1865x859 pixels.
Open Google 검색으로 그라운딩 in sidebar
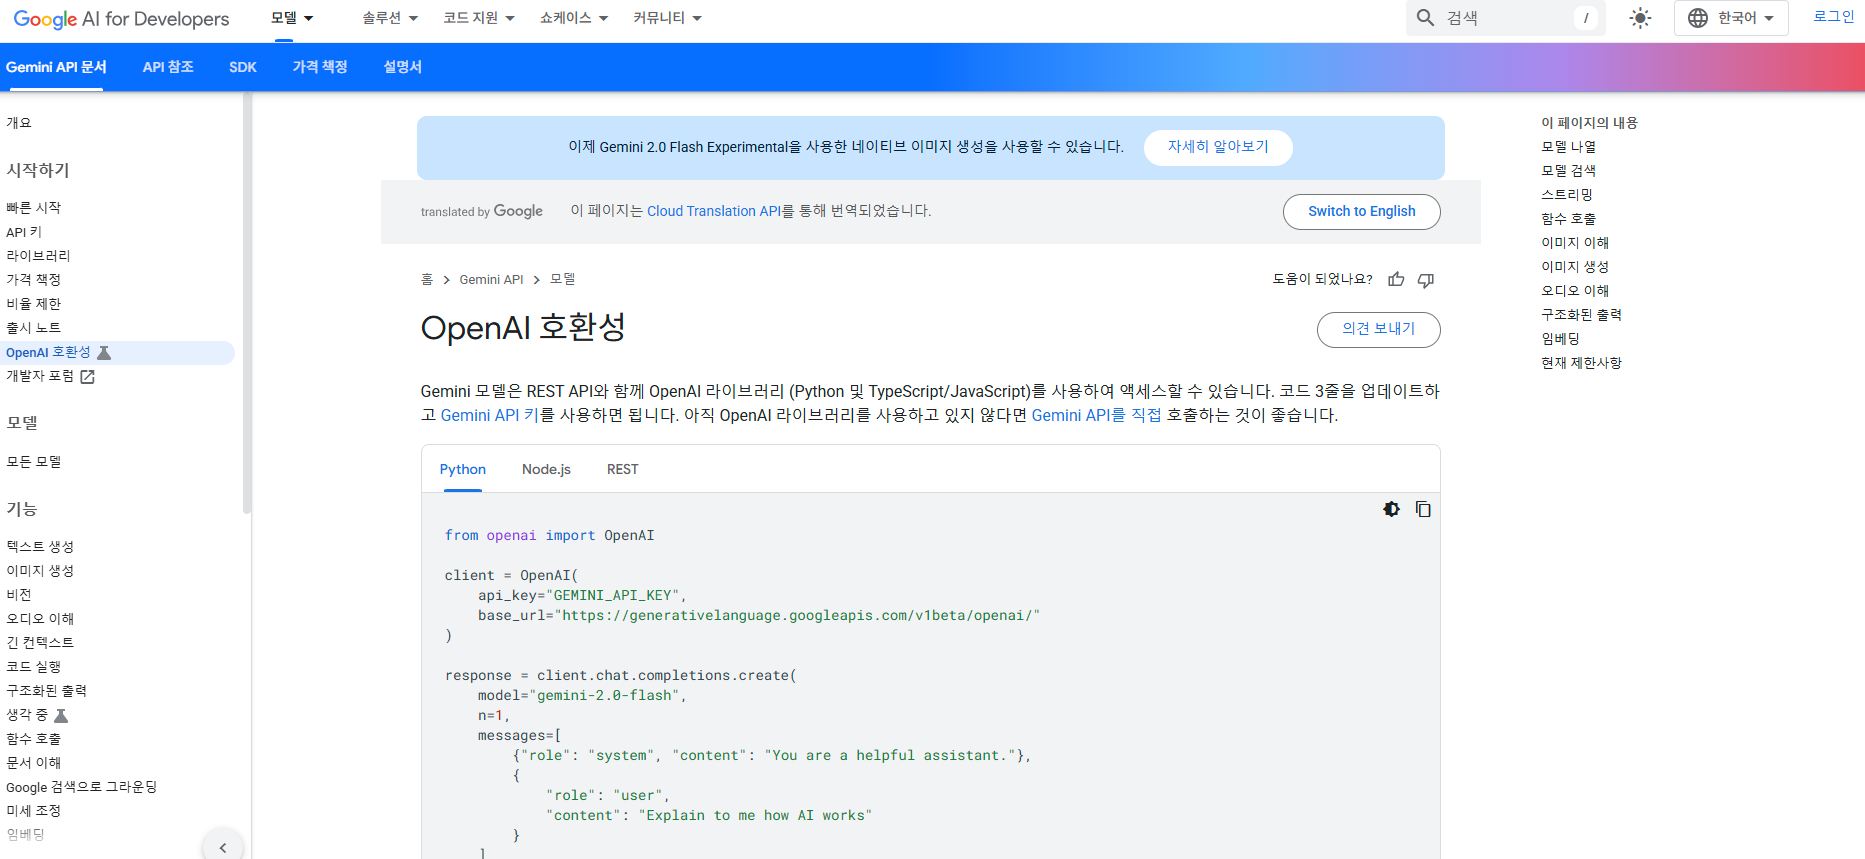click(x=82, y=787)
